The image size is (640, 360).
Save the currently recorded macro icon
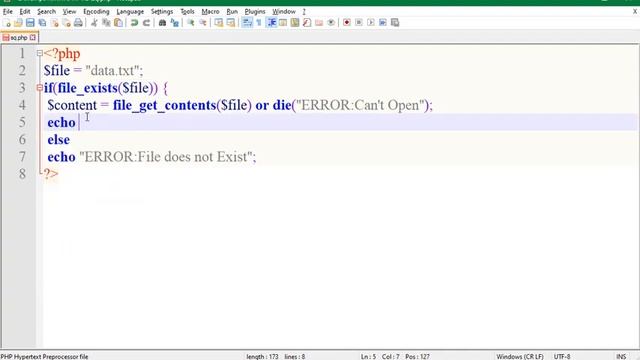(x=395, y=23)
